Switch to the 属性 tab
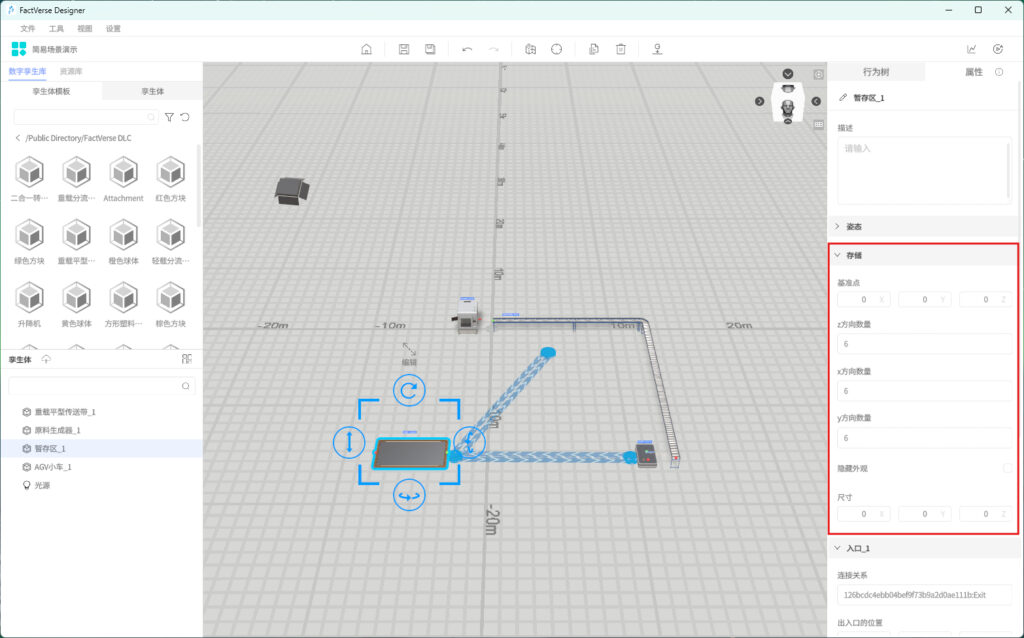1024x638 pixels. click(x=974, y=72)
